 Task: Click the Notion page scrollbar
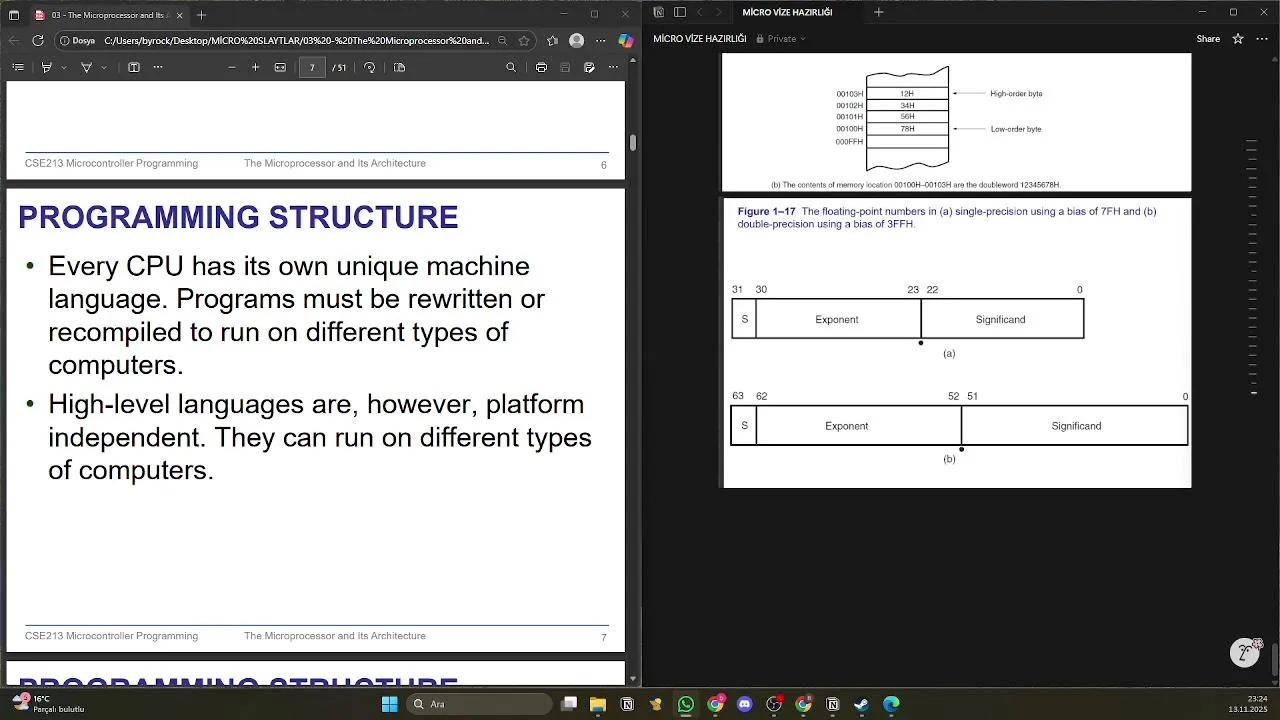point(1275,660)
